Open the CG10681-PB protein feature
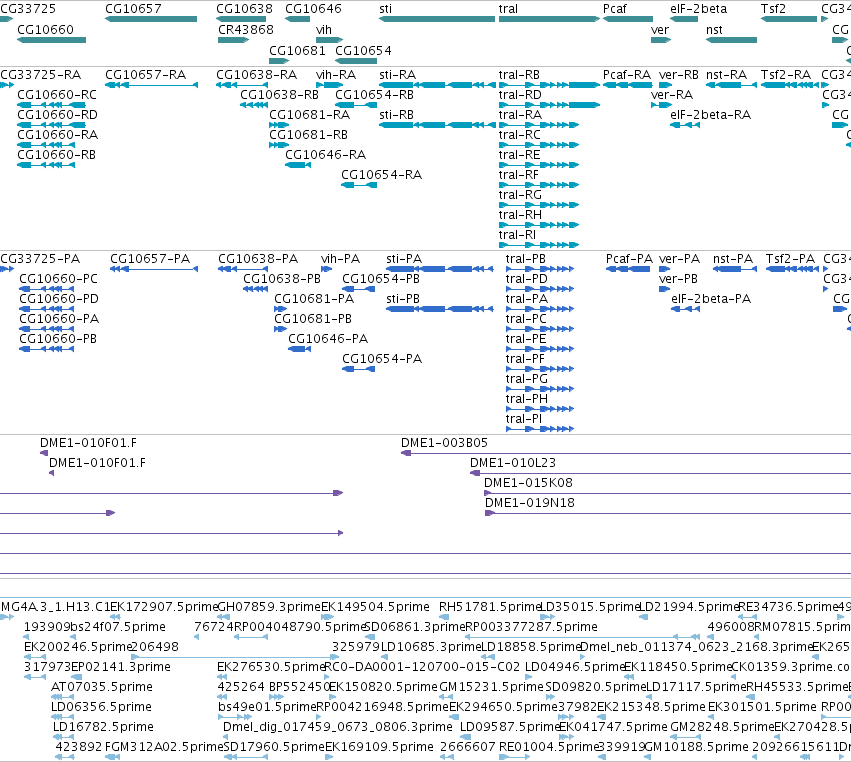Screen dimensions: 851x762 tap(281, 329)
